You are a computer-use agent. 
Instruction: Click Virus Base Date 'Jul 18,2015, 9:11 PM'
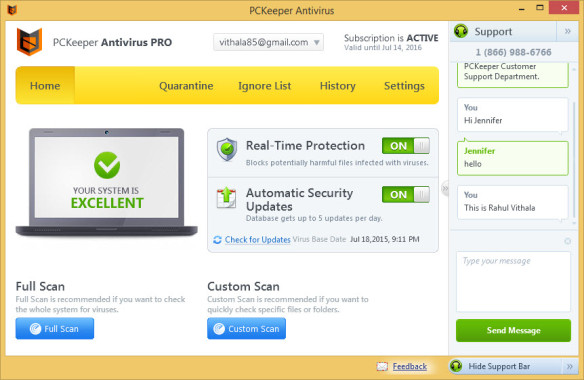(385, 239)
